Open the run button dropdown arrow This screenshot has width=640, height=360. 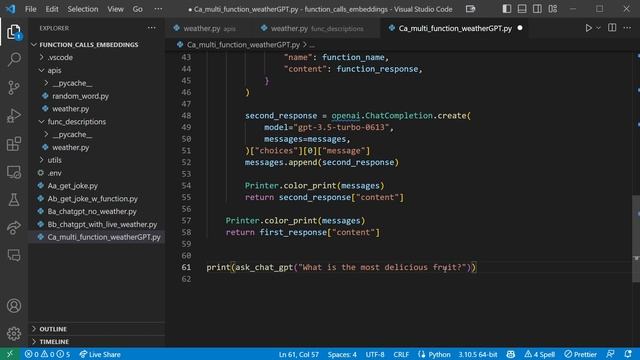point(598,28)
